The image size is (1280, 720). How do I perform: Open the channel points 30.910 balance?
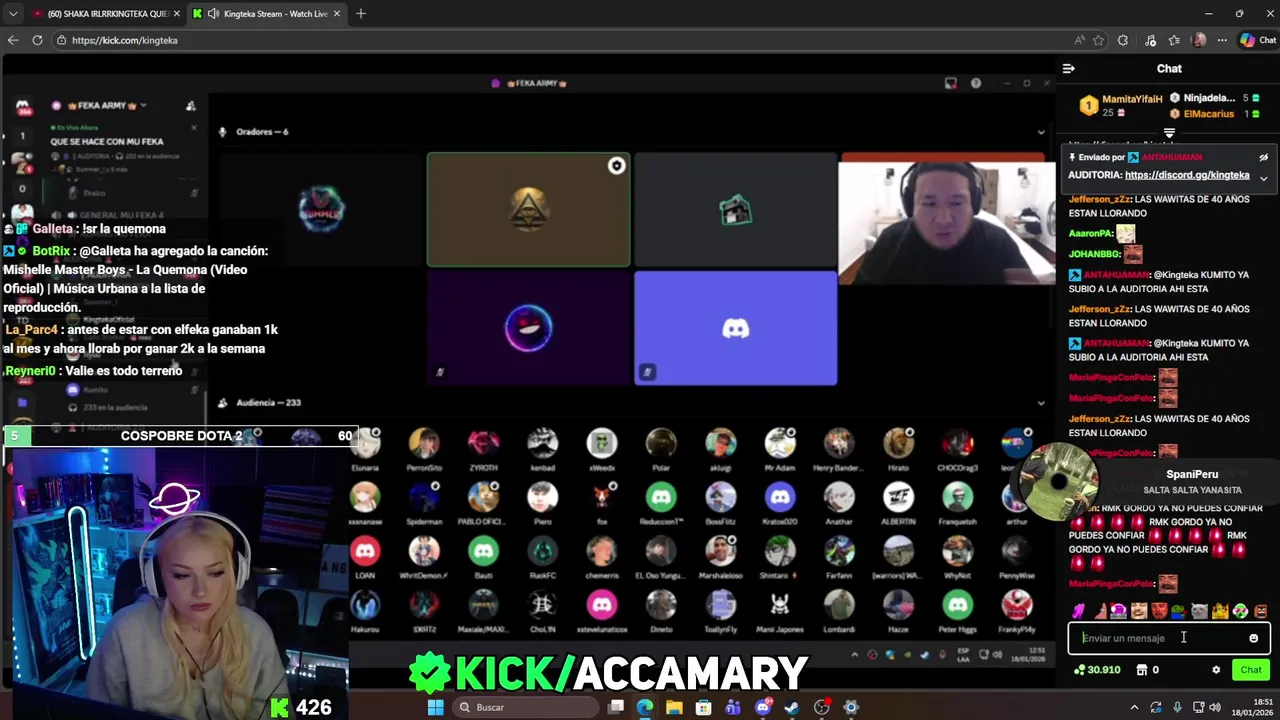tap(1097, 670)
